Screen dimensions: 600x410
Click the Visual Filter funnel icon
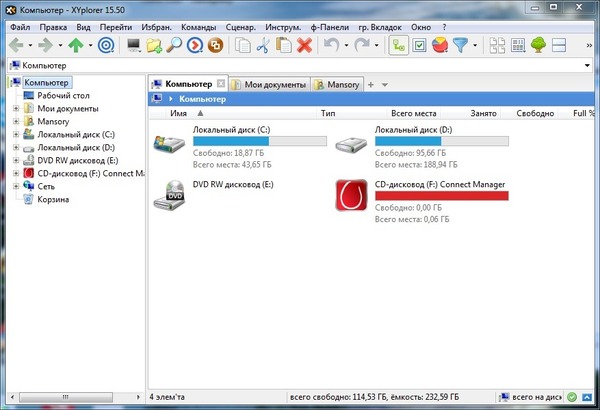tap(461, 45)
